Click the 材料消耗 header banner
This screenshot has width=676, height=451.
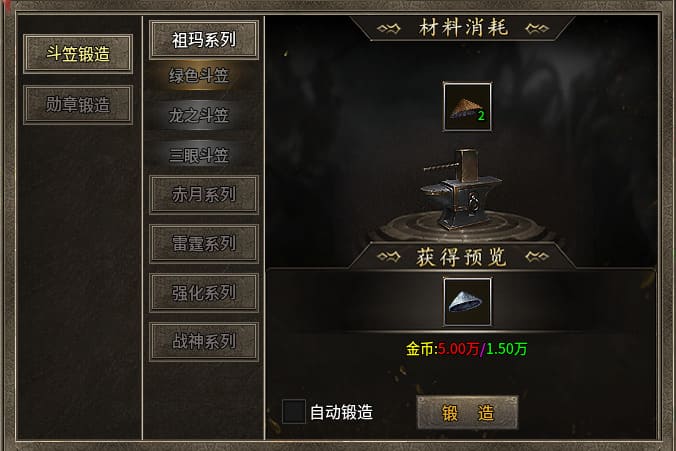463,28
